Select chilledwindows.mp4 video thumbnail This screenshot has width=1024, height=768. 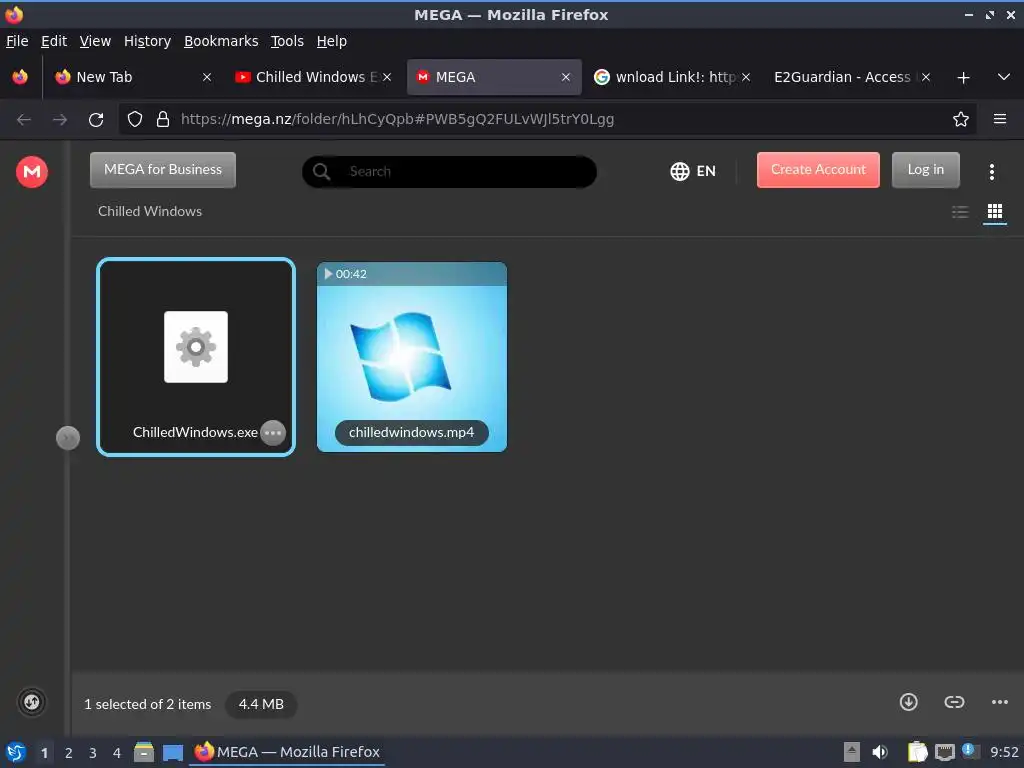coord(411,357)
